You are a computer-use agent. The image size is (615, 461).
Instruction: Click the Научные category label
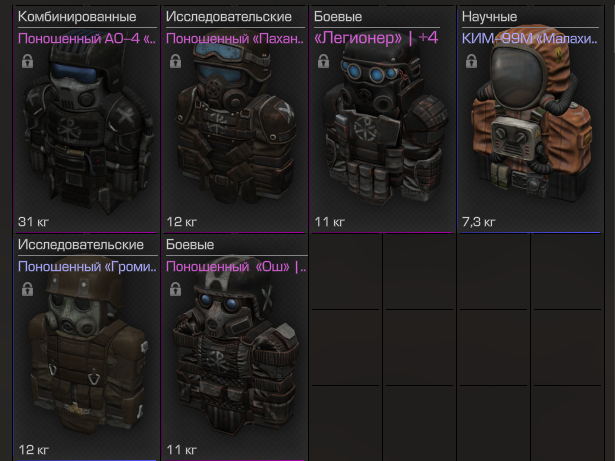489,16
